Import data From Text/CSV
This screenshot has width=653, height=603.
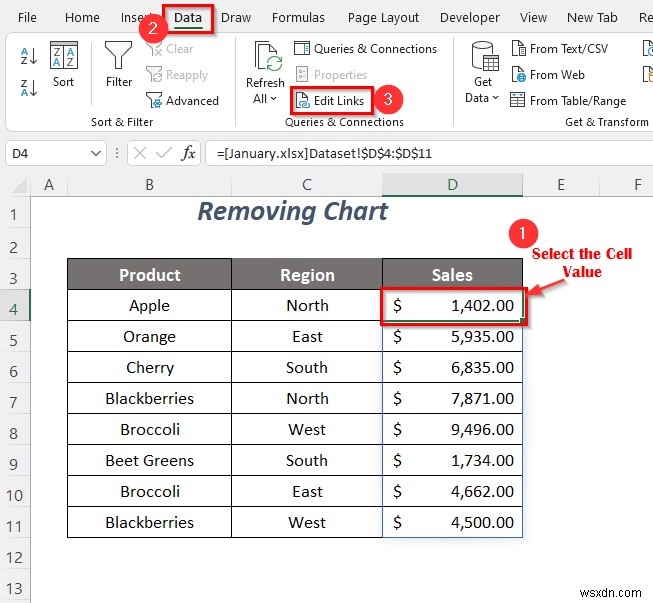pos(560,49)
